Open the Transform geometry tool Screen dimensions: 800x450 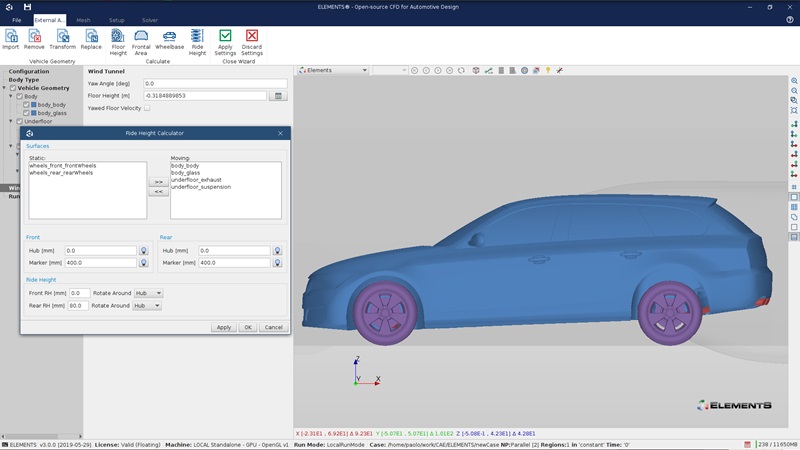63,39
